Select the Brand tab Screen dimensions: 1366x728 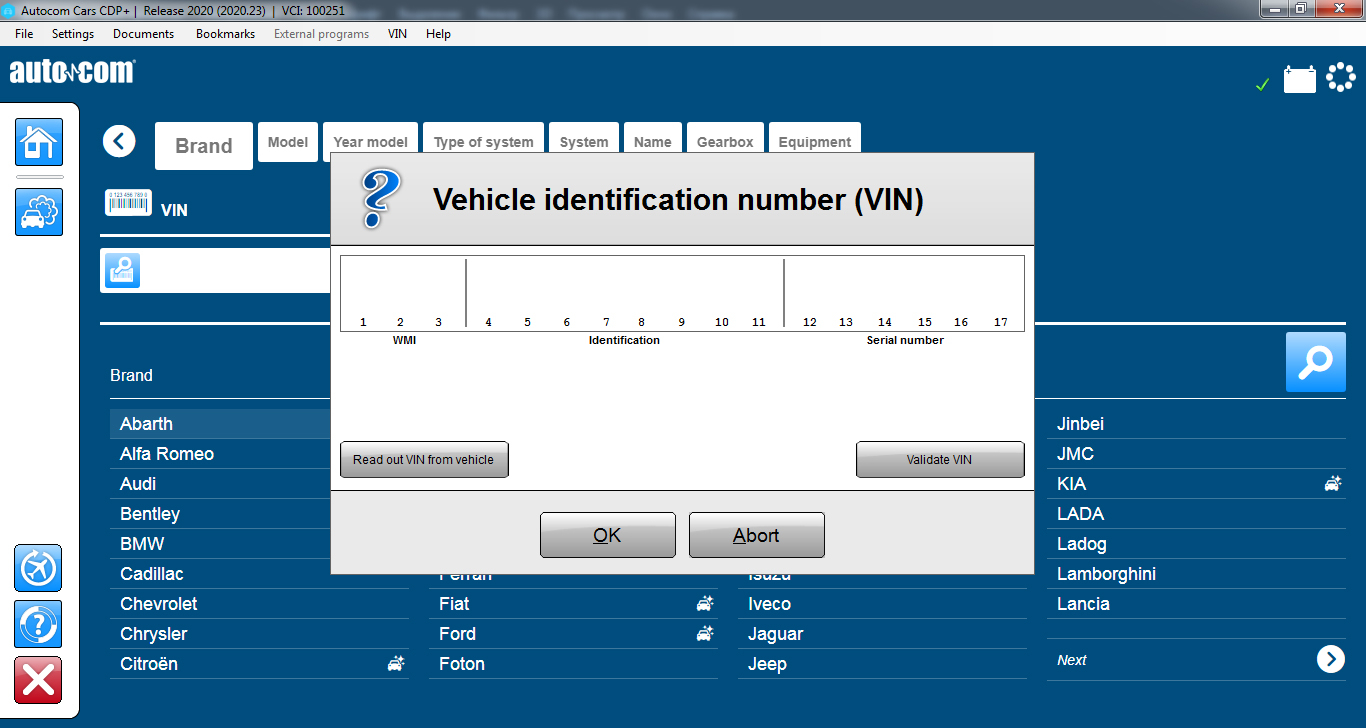pyautogui.click(x=204, y=146)
